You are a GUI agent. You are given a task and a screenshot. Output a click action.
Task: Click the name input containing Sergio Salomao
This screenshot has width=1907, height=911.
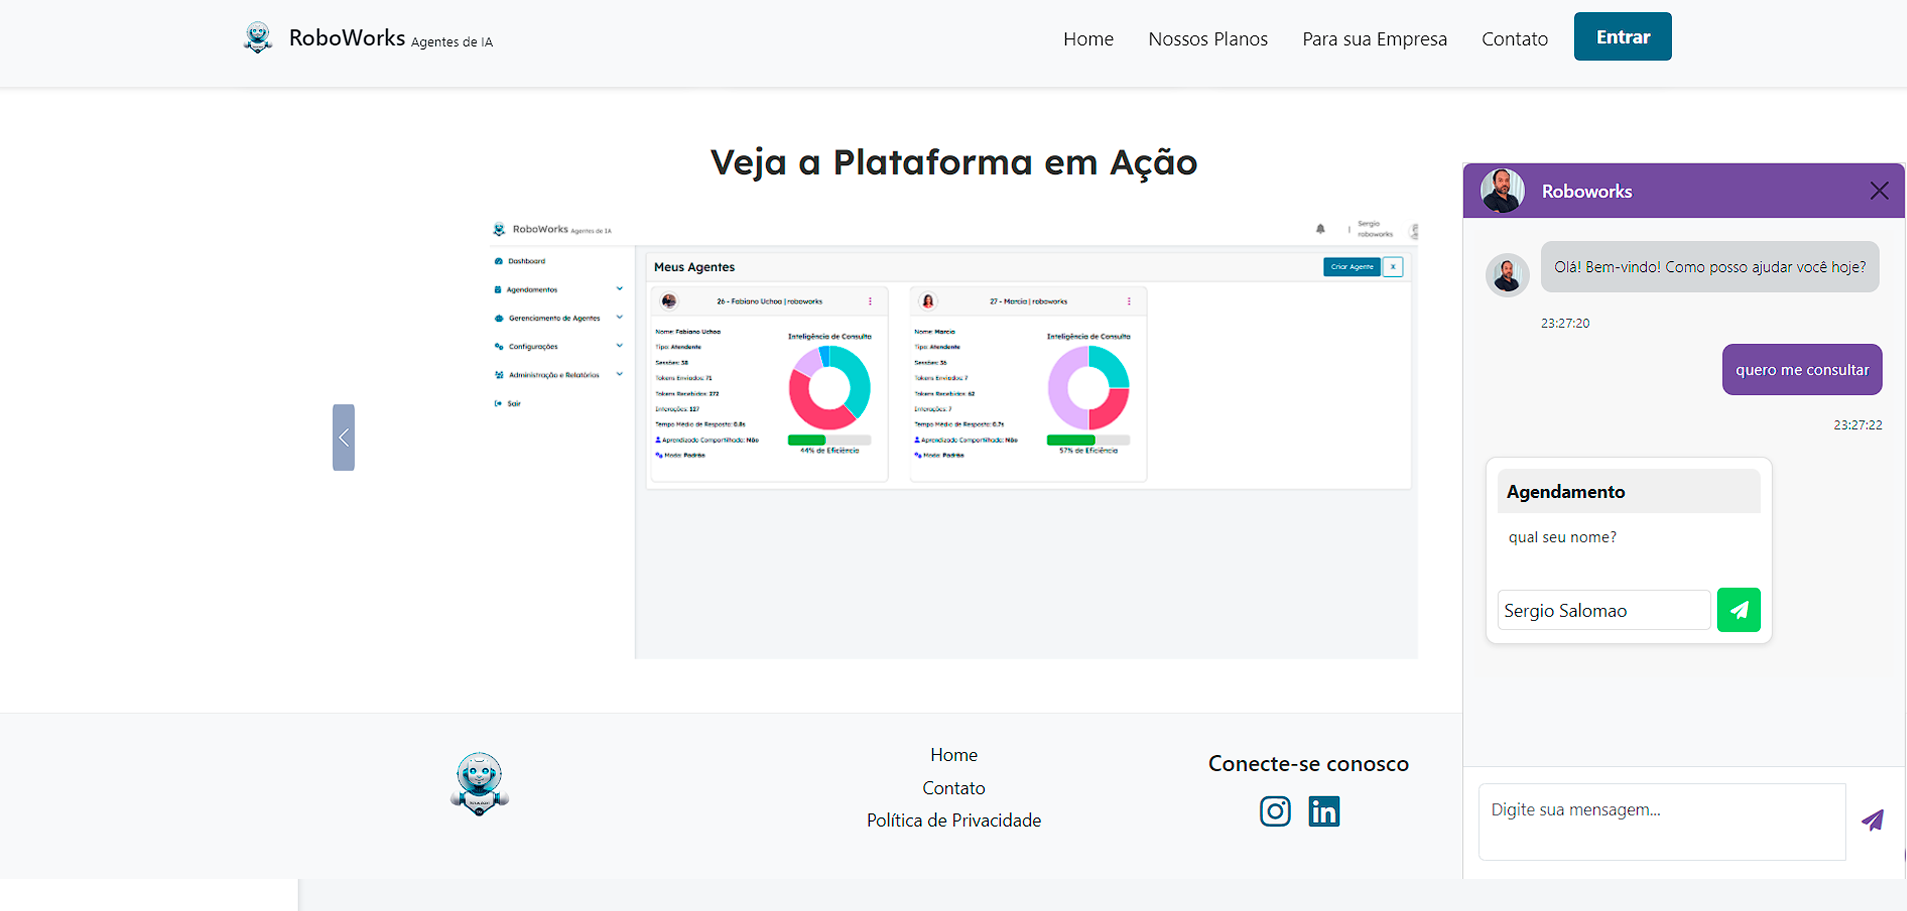click(1602, 610)
